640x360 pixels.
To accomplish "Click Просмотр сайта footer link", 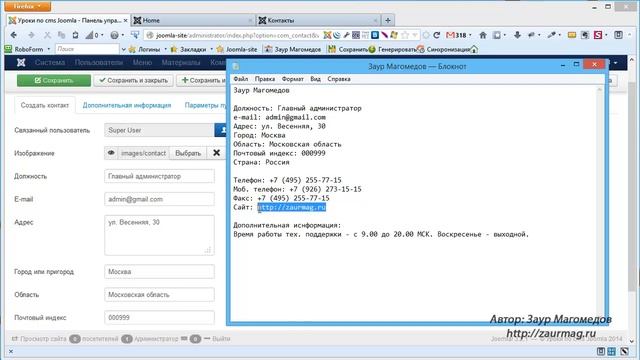I will 39,339.
